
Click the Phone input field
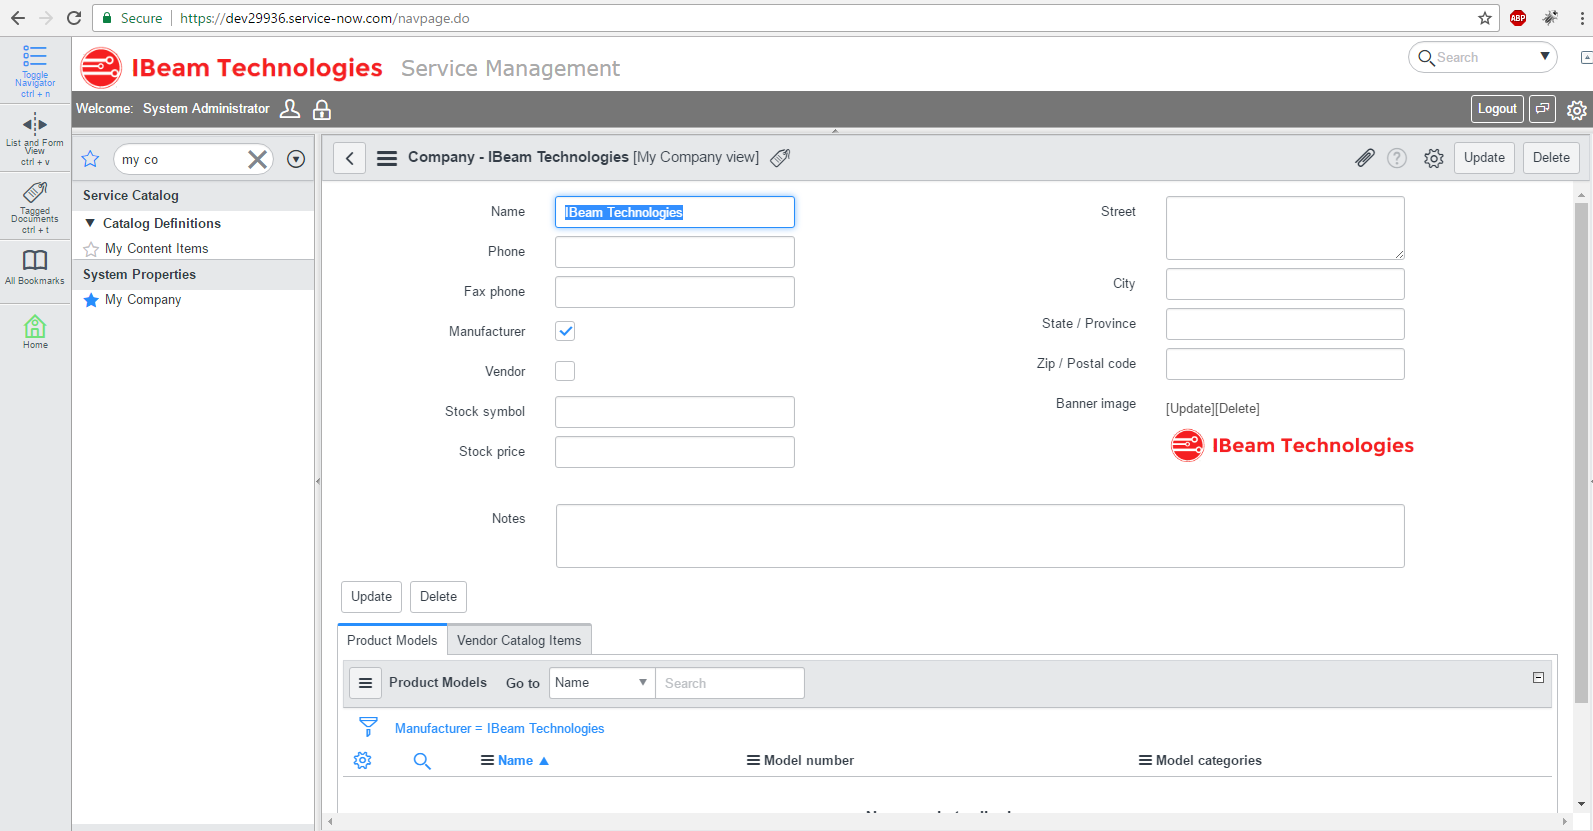[x=675, y=252]
